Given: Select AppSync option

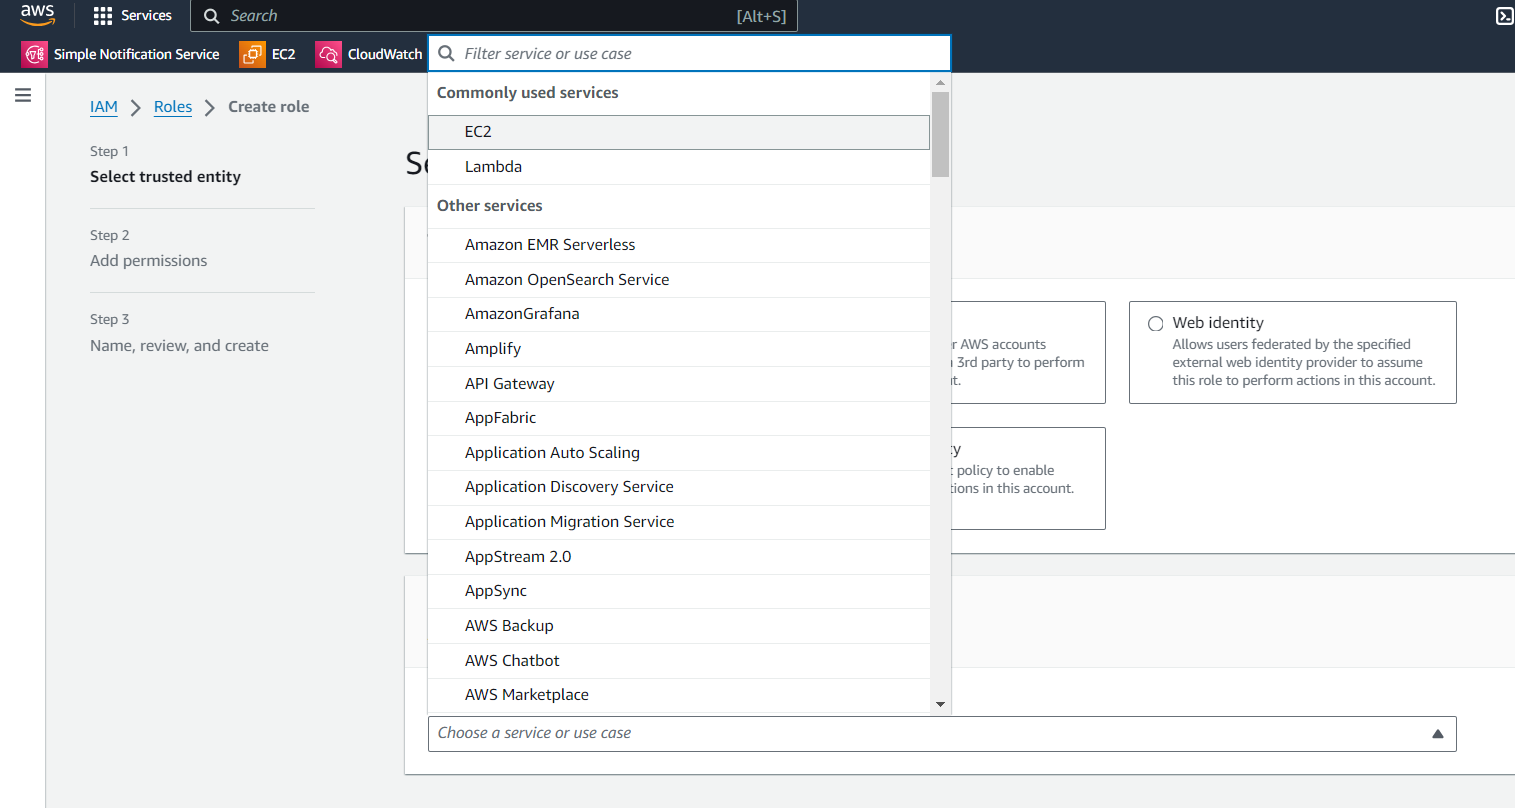Looking at the screenshot, I should pos(679,591).
